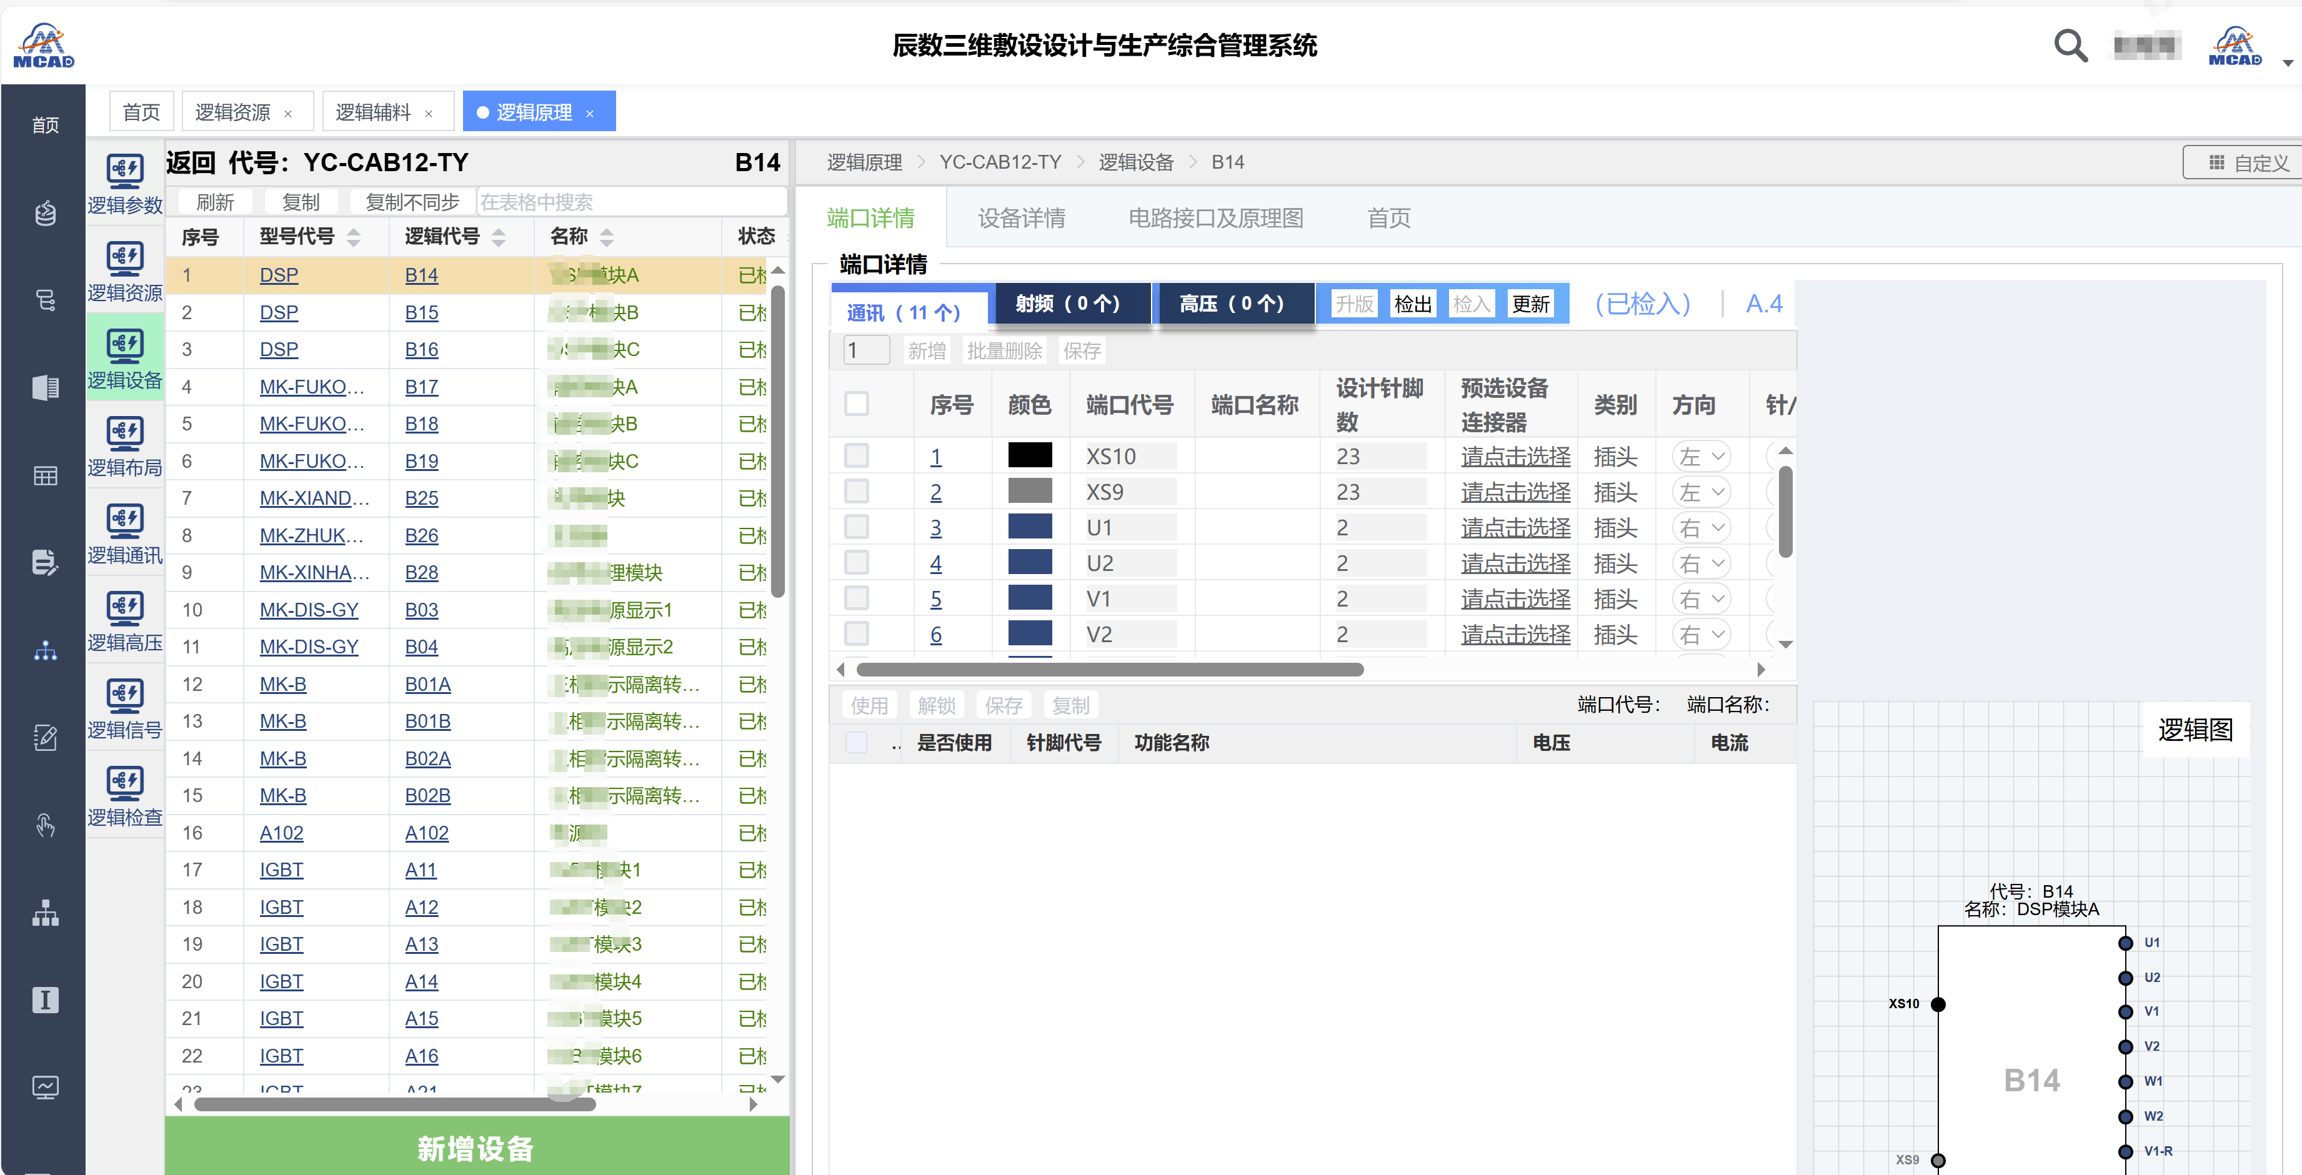Image resolution: width=2302 pixels, height=1175 pixels.
Task: Sort by 型号代号 column arrows
Action: (354, 237)
